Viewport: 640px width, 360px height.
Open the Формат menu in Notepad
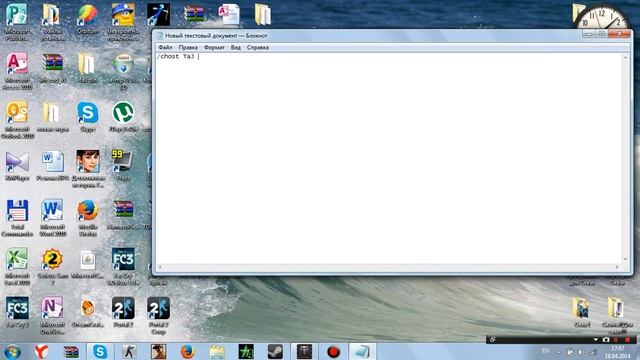pyautogui.click(x=214, y=47)
